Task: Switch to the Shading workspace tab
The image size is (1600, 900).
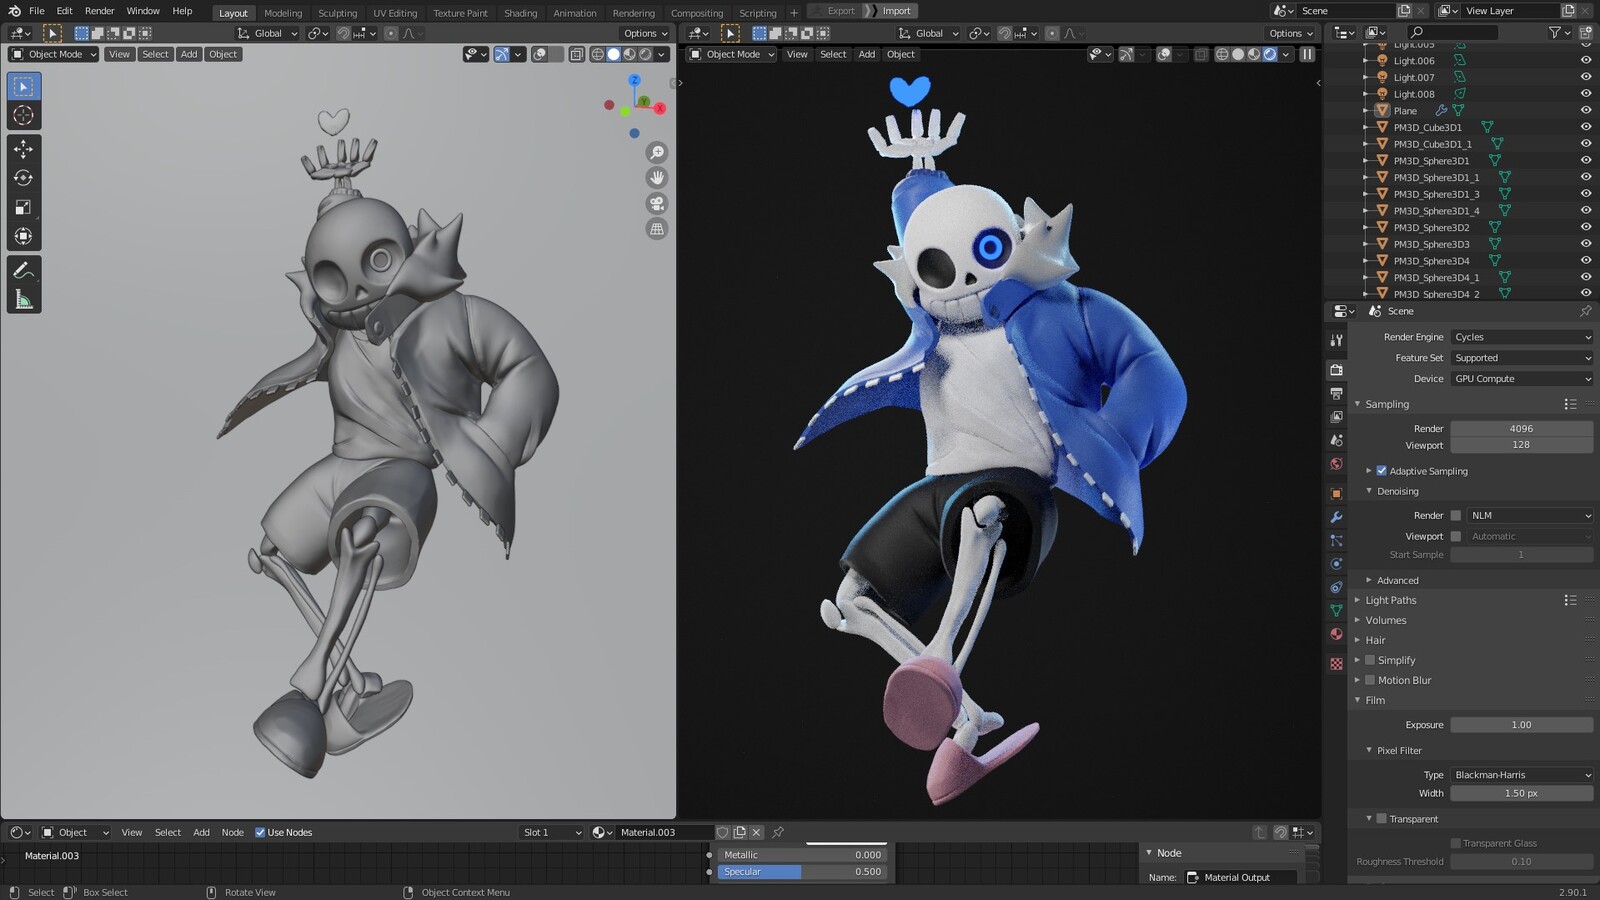Action: (520, 13)
